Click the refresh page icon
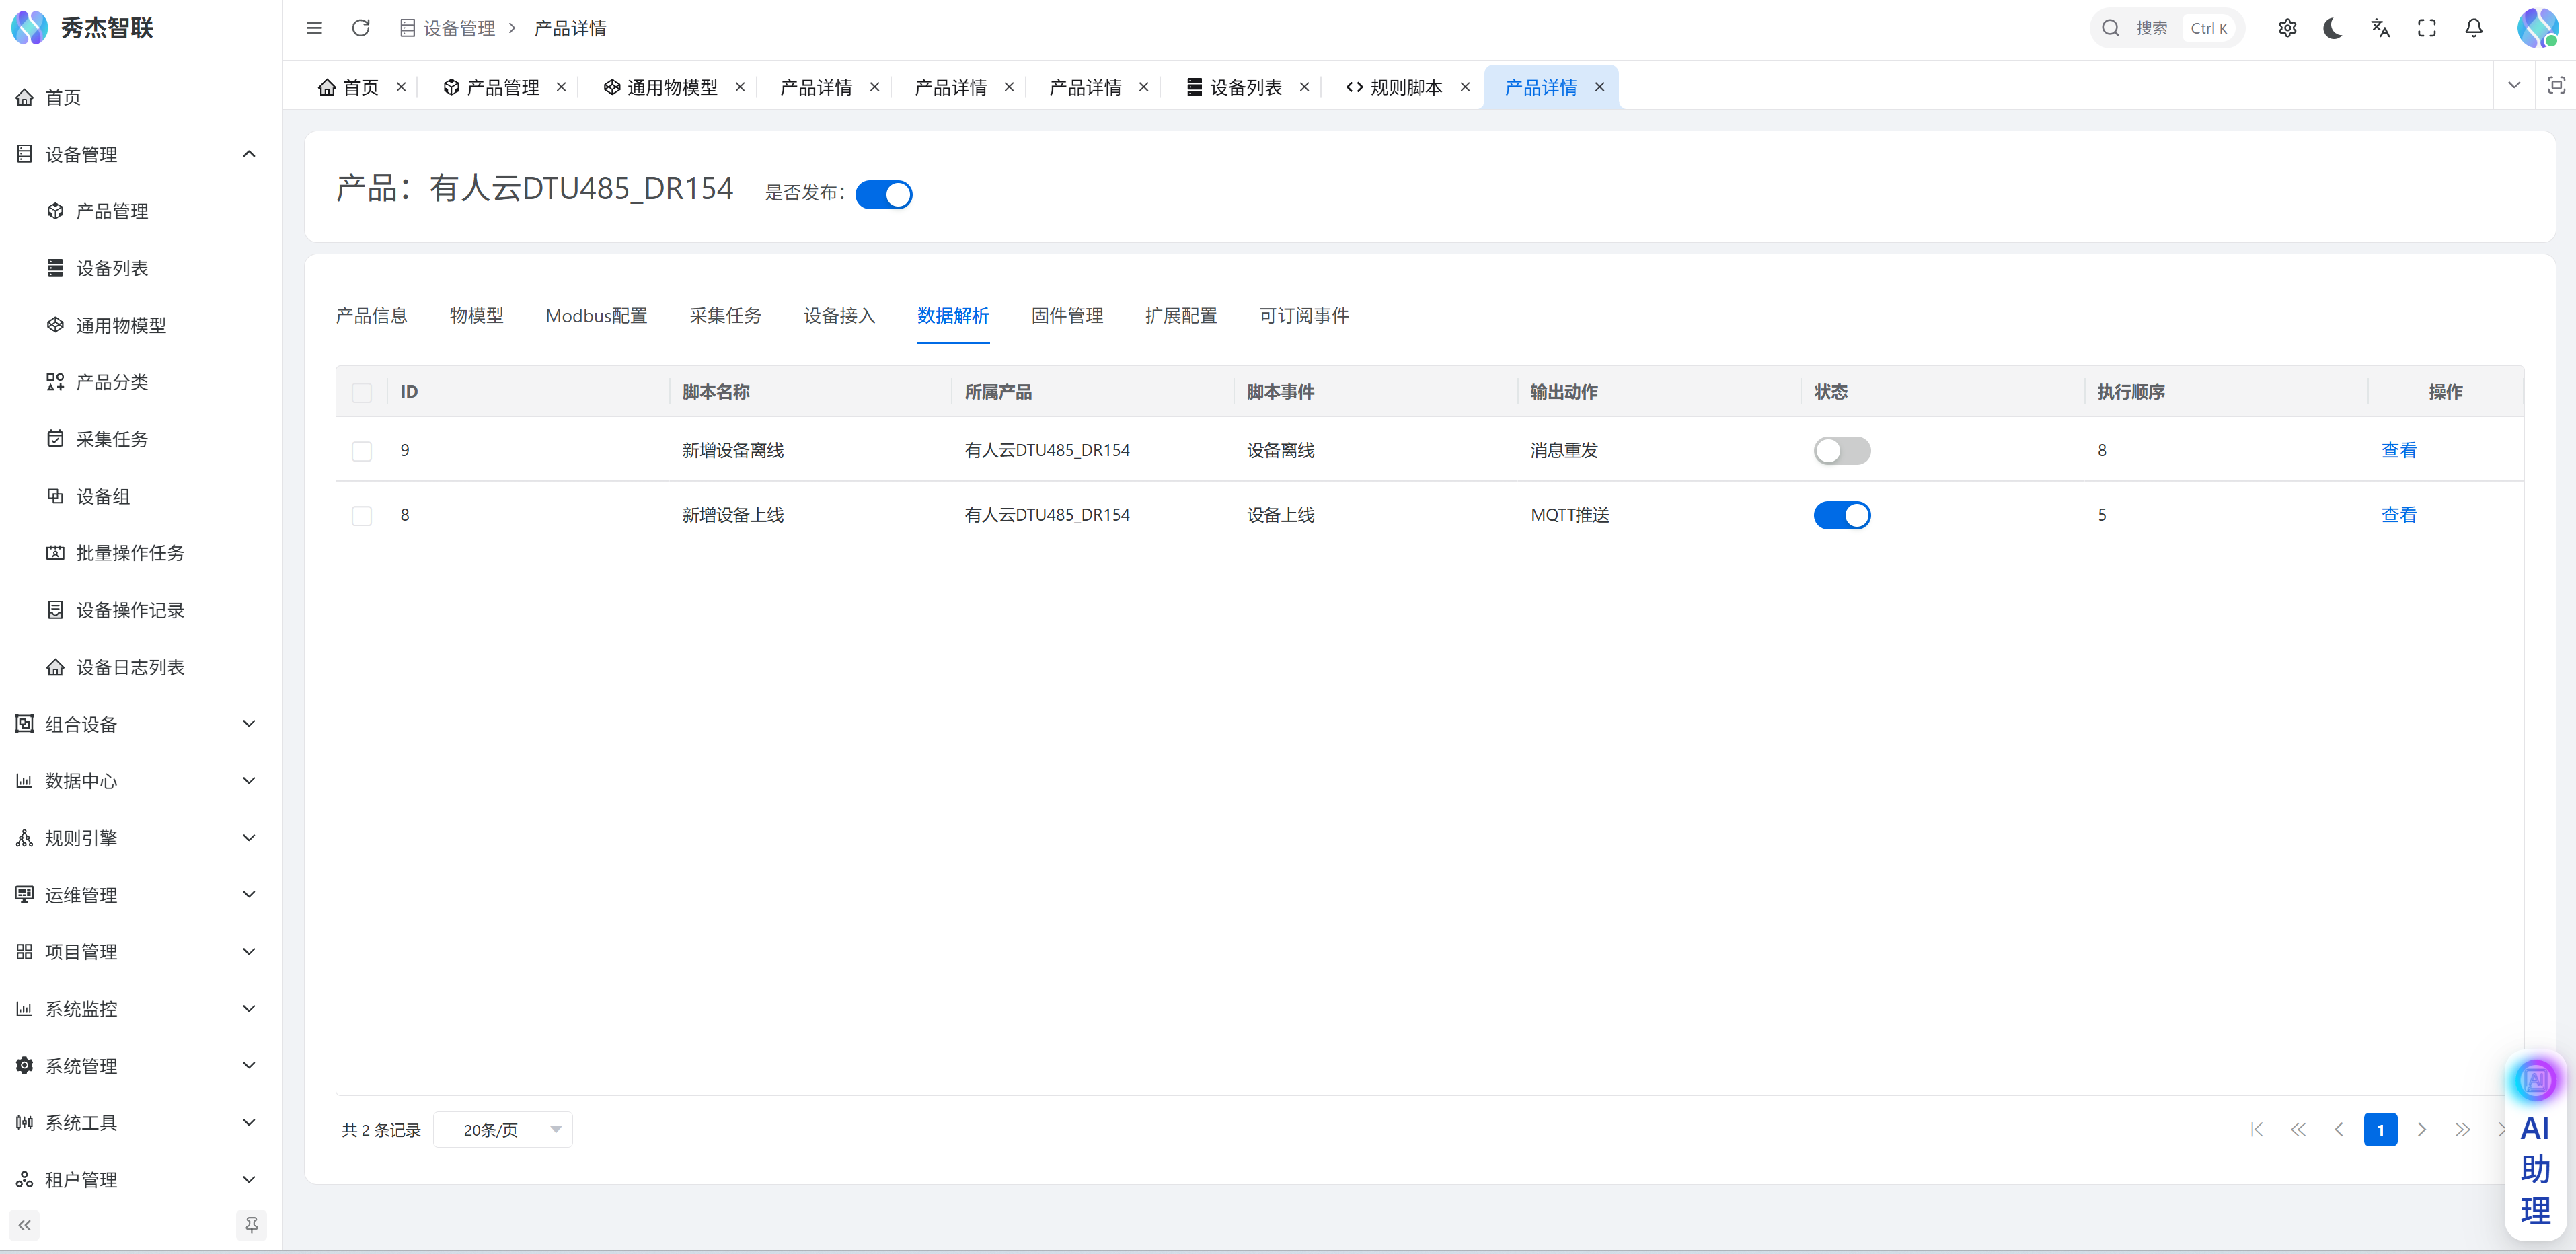 [x=361, y=28]
